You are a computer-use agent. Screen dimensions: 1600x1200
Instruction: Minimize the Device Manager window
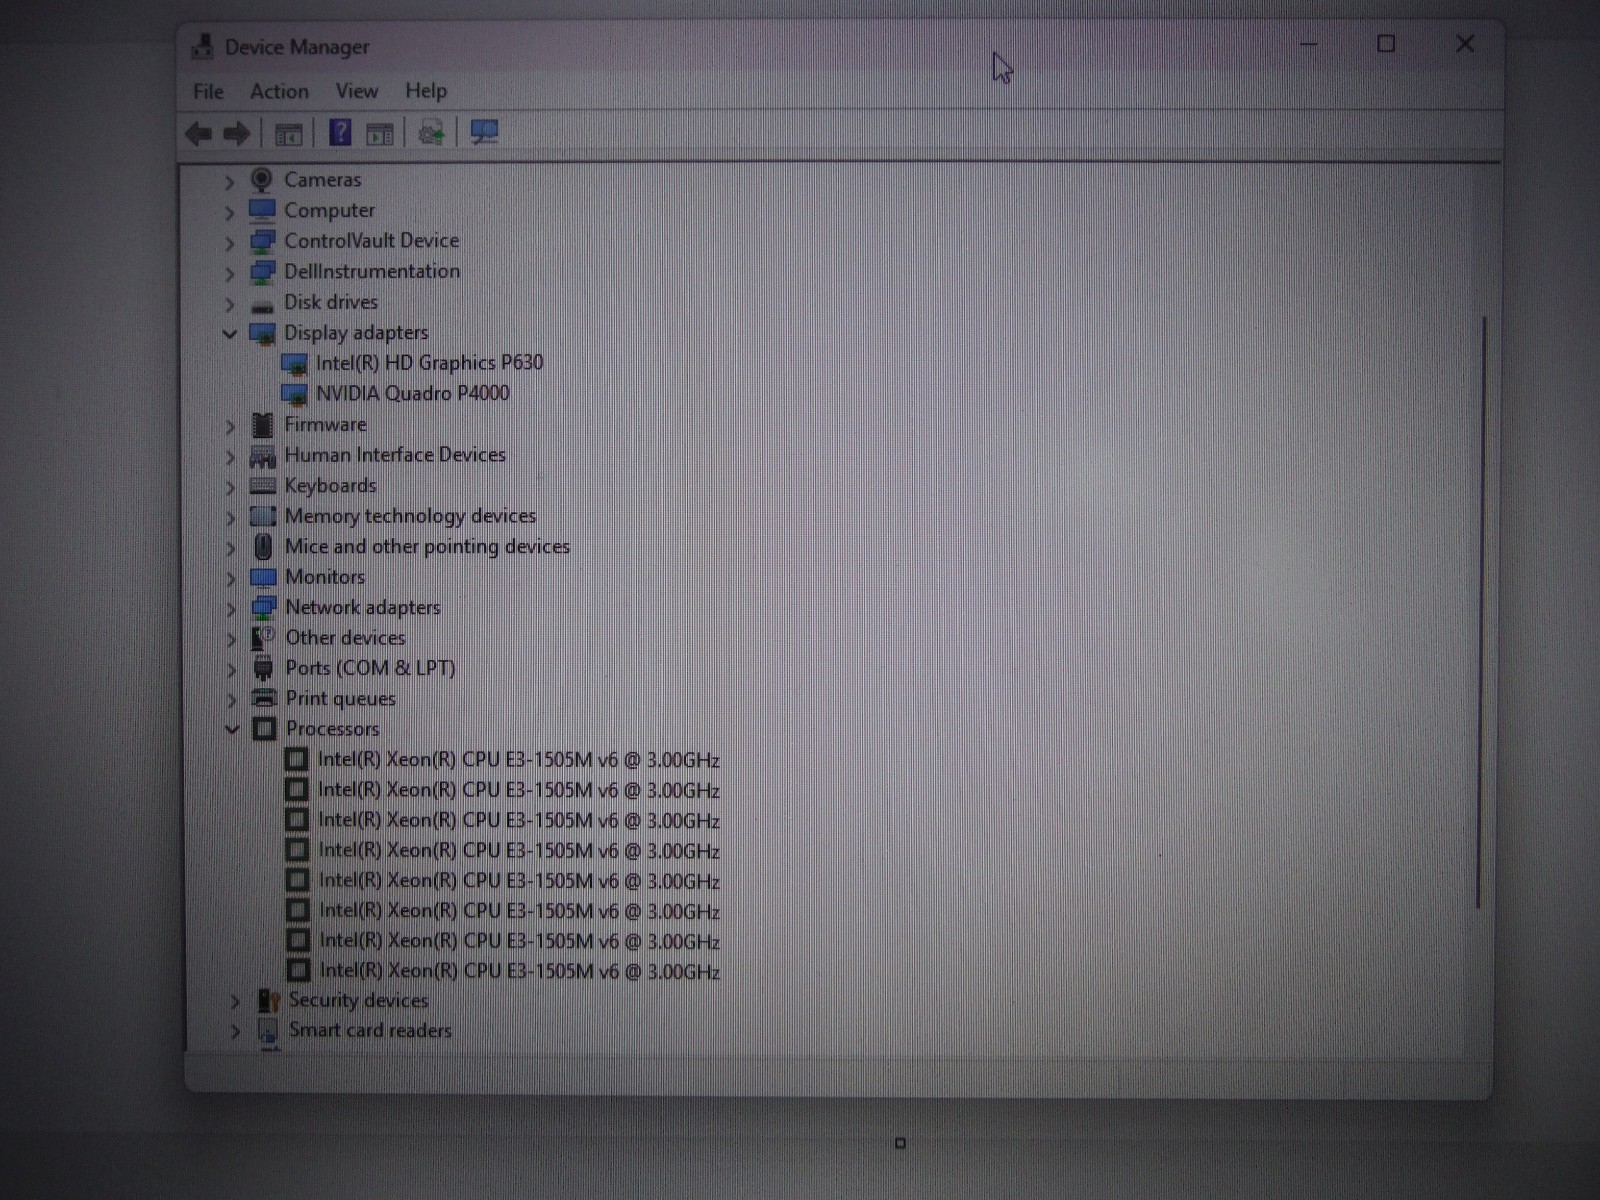(1308, 44)
